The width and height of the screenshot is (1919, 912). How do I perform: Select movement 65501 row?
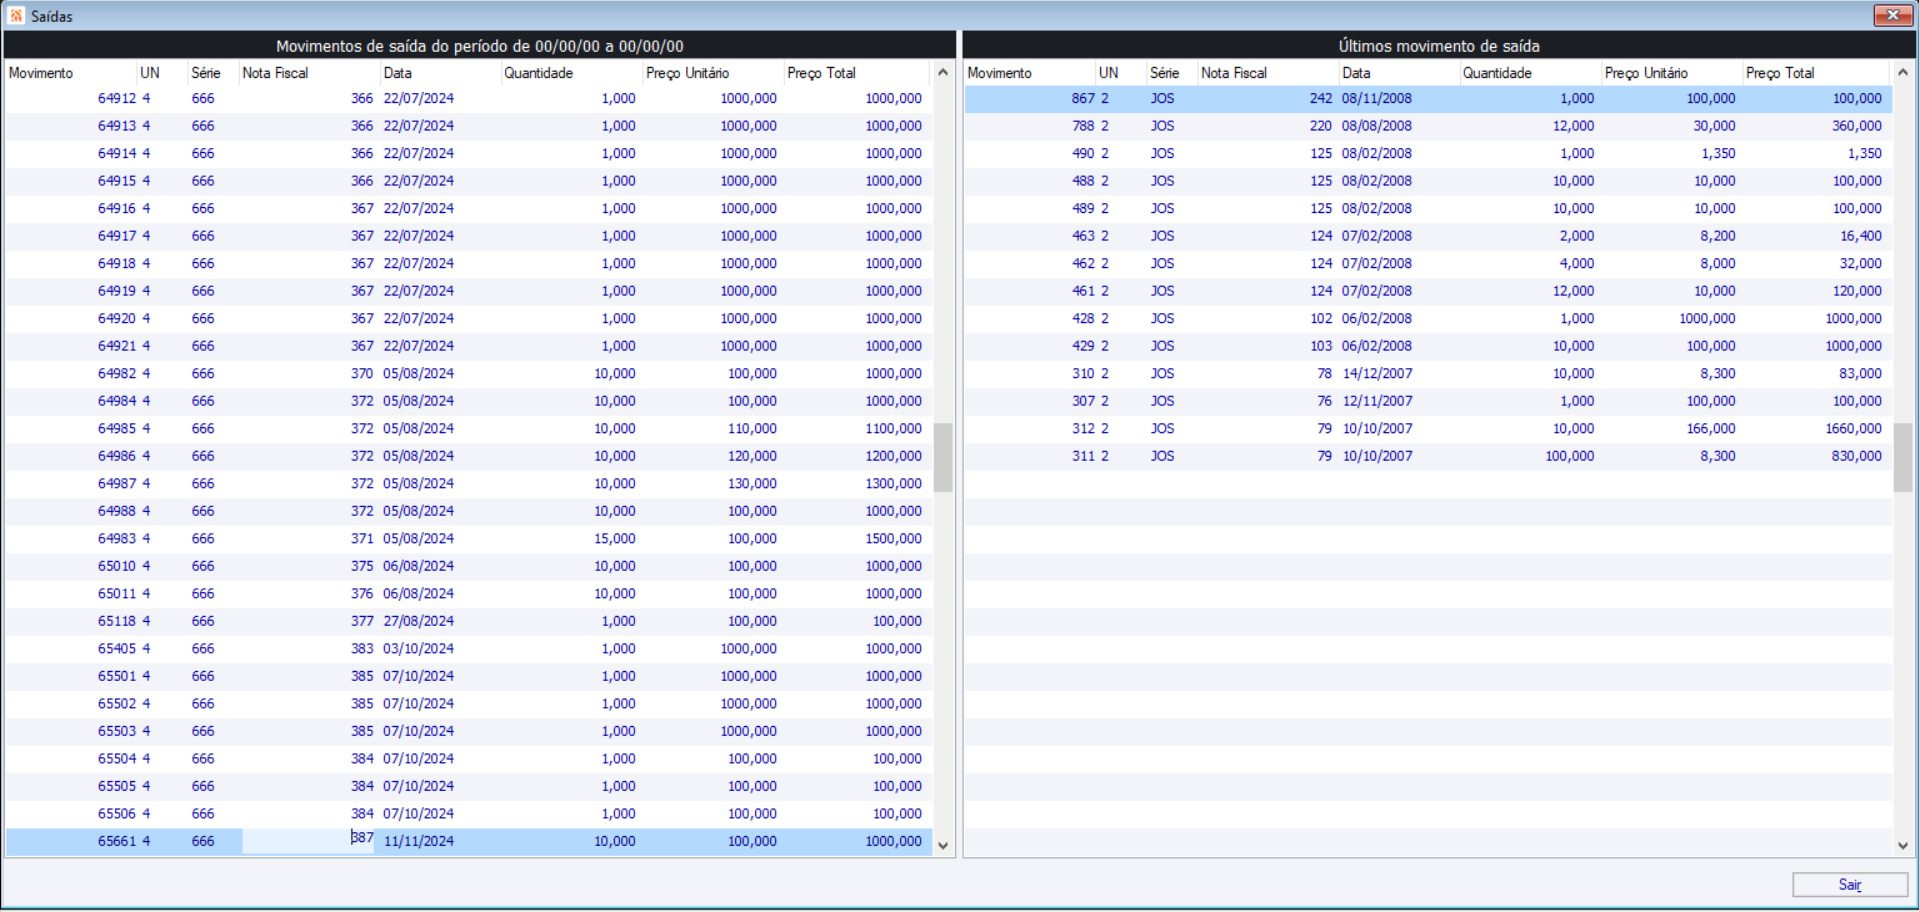point(469,676)
